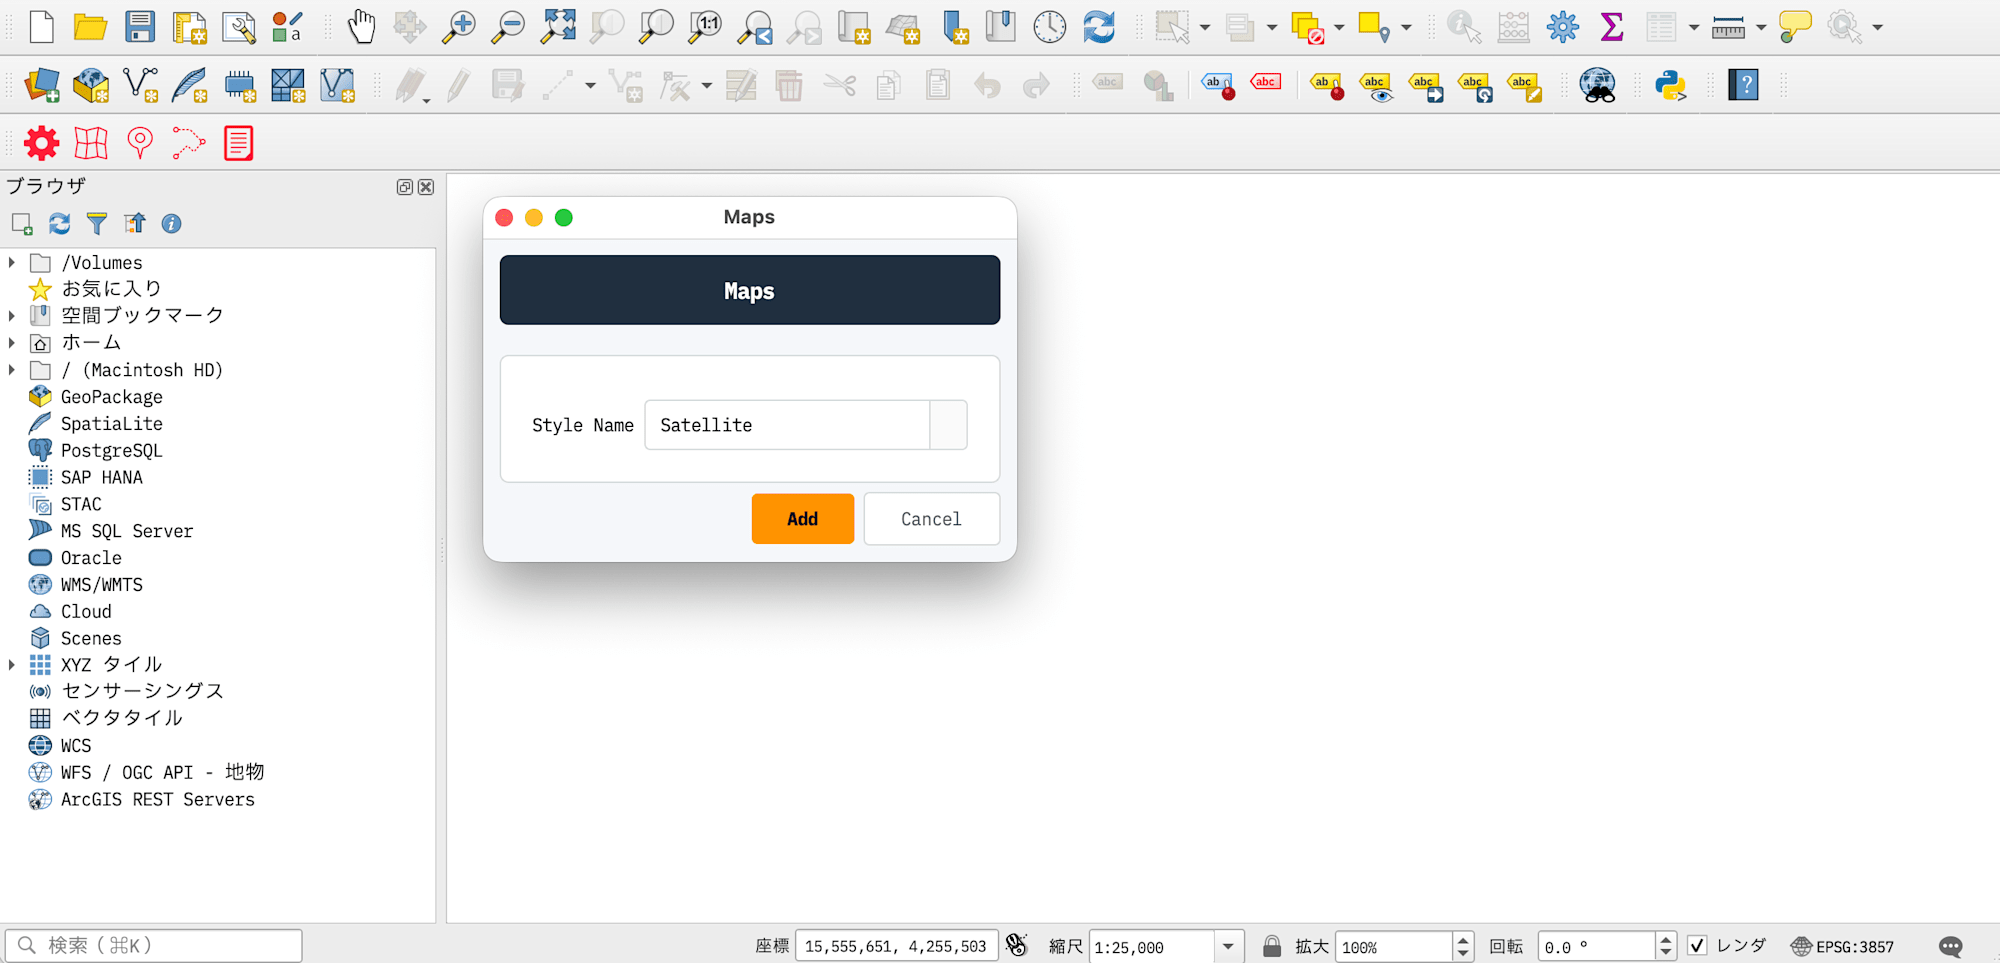Click the help question mark icon
The image size is (2000, 963).
tap(1743, 85)
